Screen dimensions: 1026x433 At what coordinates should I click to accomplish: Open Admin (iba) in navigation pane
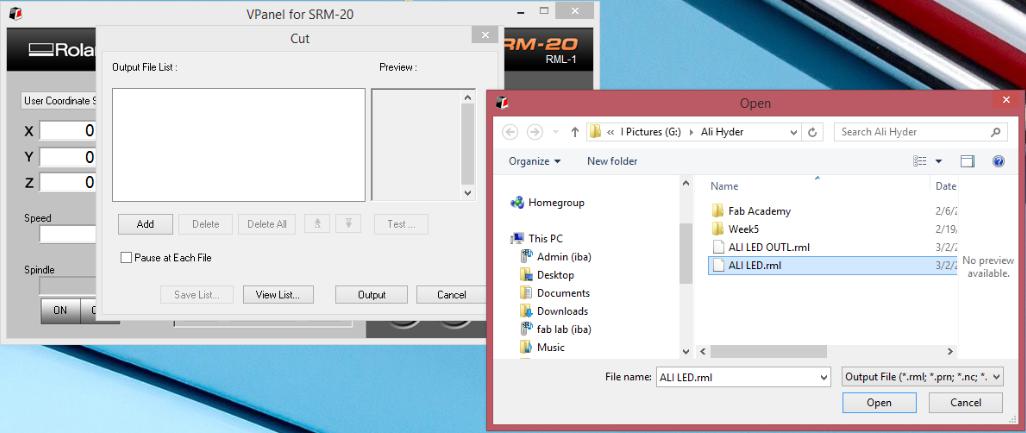pyautogui.click(x=556, y=257)
